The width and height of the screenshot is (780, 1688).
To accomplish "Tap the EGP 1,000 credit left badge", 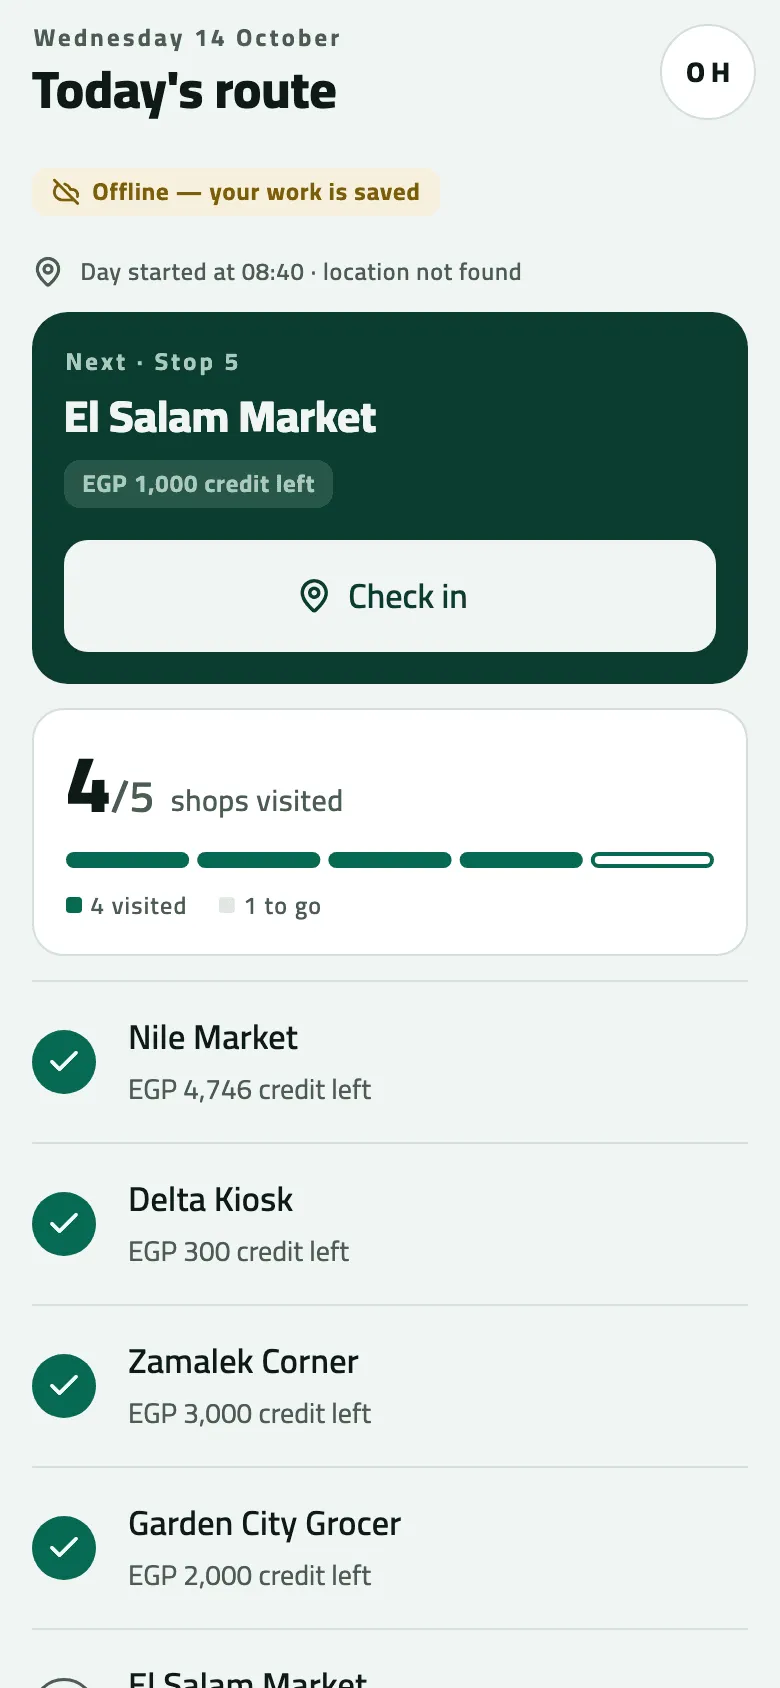I will pos(198,484).
